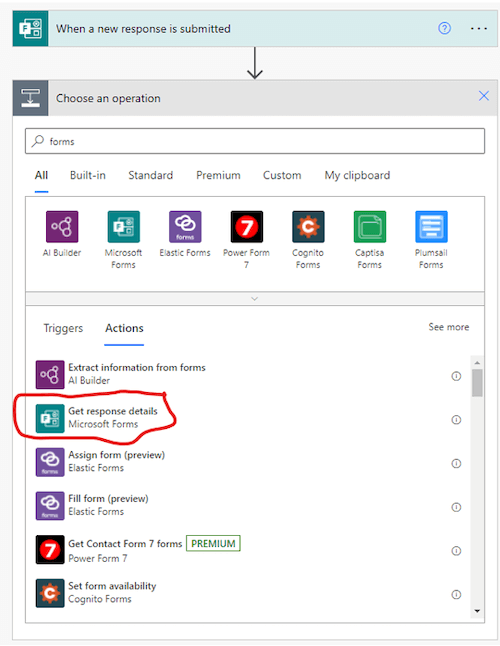Click the Choose an operation header text

(108, 98)
